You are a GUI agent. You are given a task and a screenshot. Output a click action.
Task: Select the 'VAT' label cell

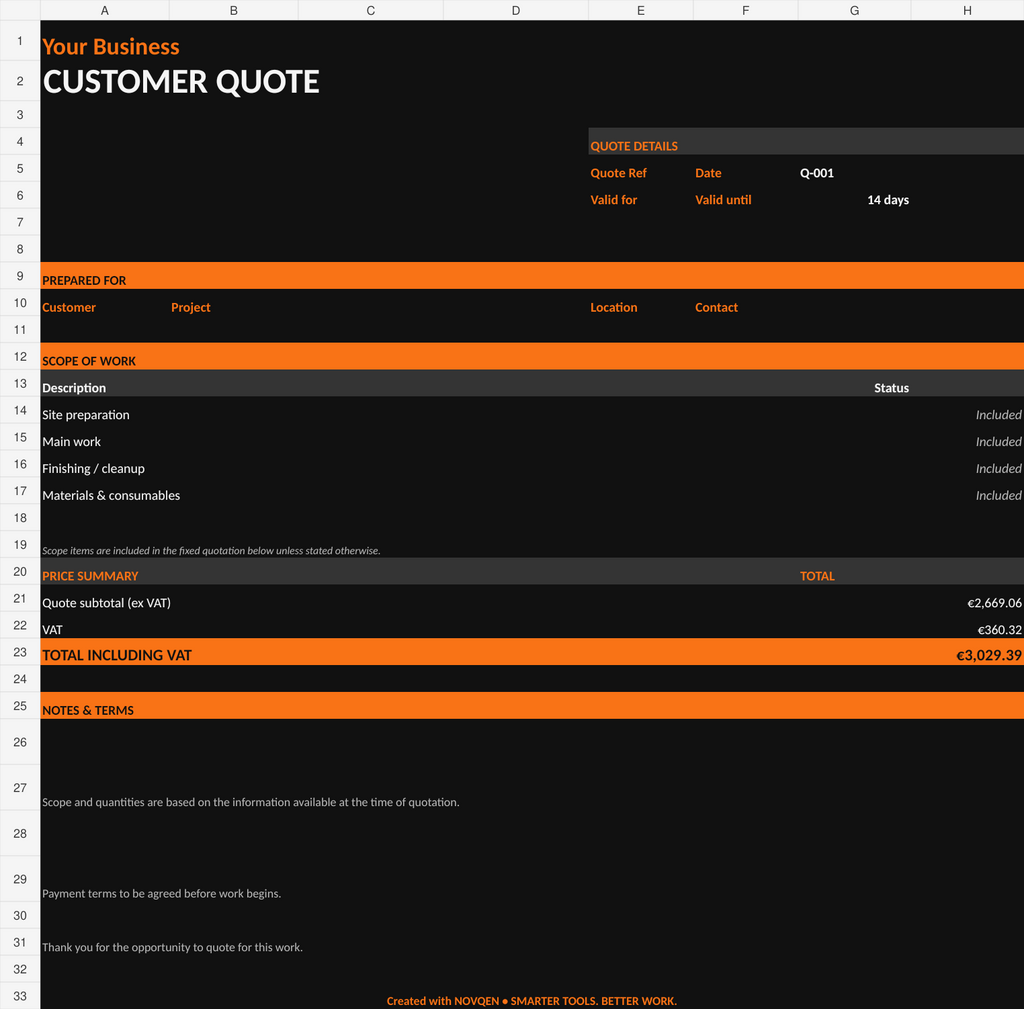pyautogui.click(x=52, y=630)
